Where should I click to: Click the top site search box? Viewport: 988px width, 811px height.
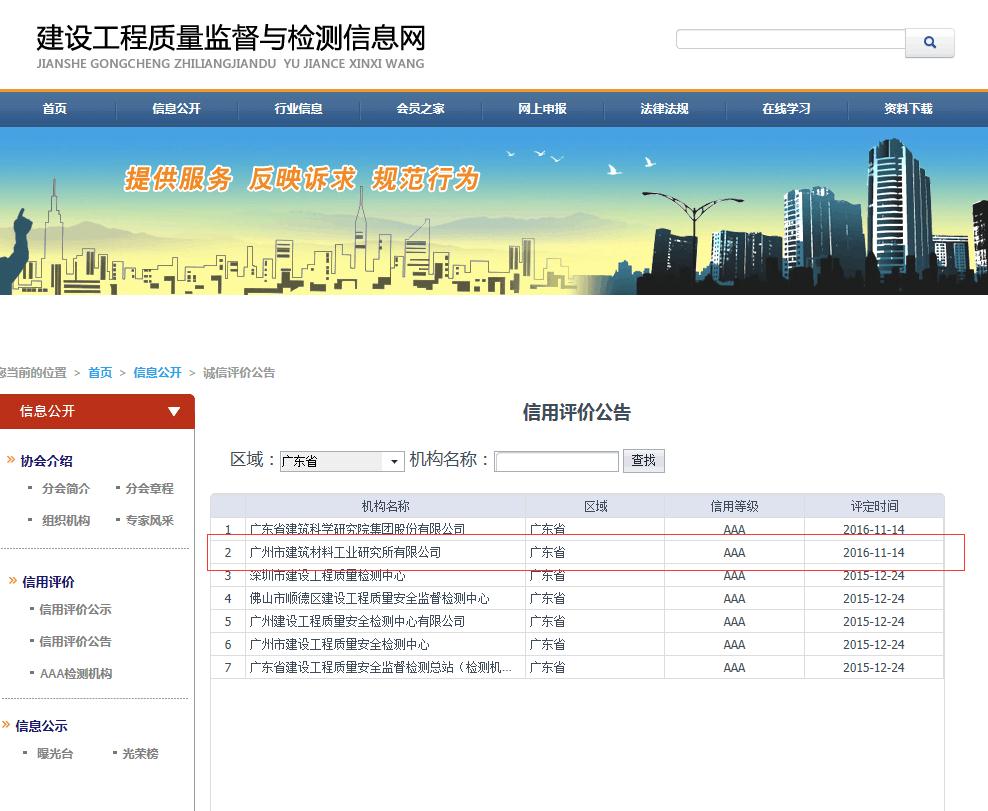[x=790, y=40]
